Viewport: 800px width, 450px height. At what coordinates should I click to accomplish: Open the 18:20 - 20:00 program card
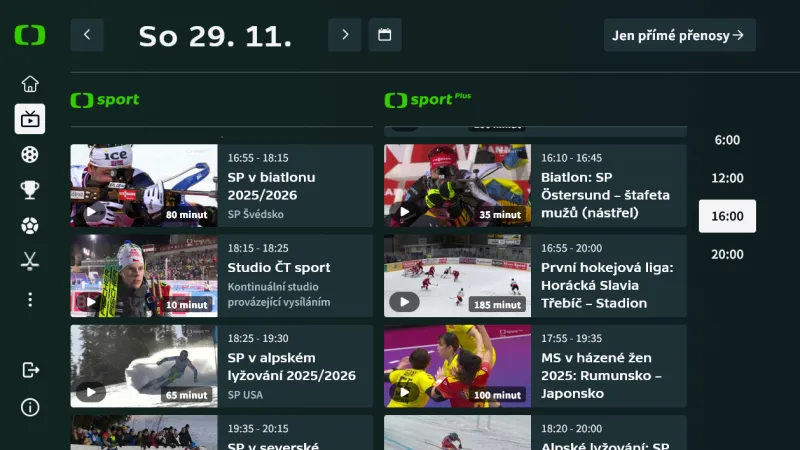click(x=535, y=433)
